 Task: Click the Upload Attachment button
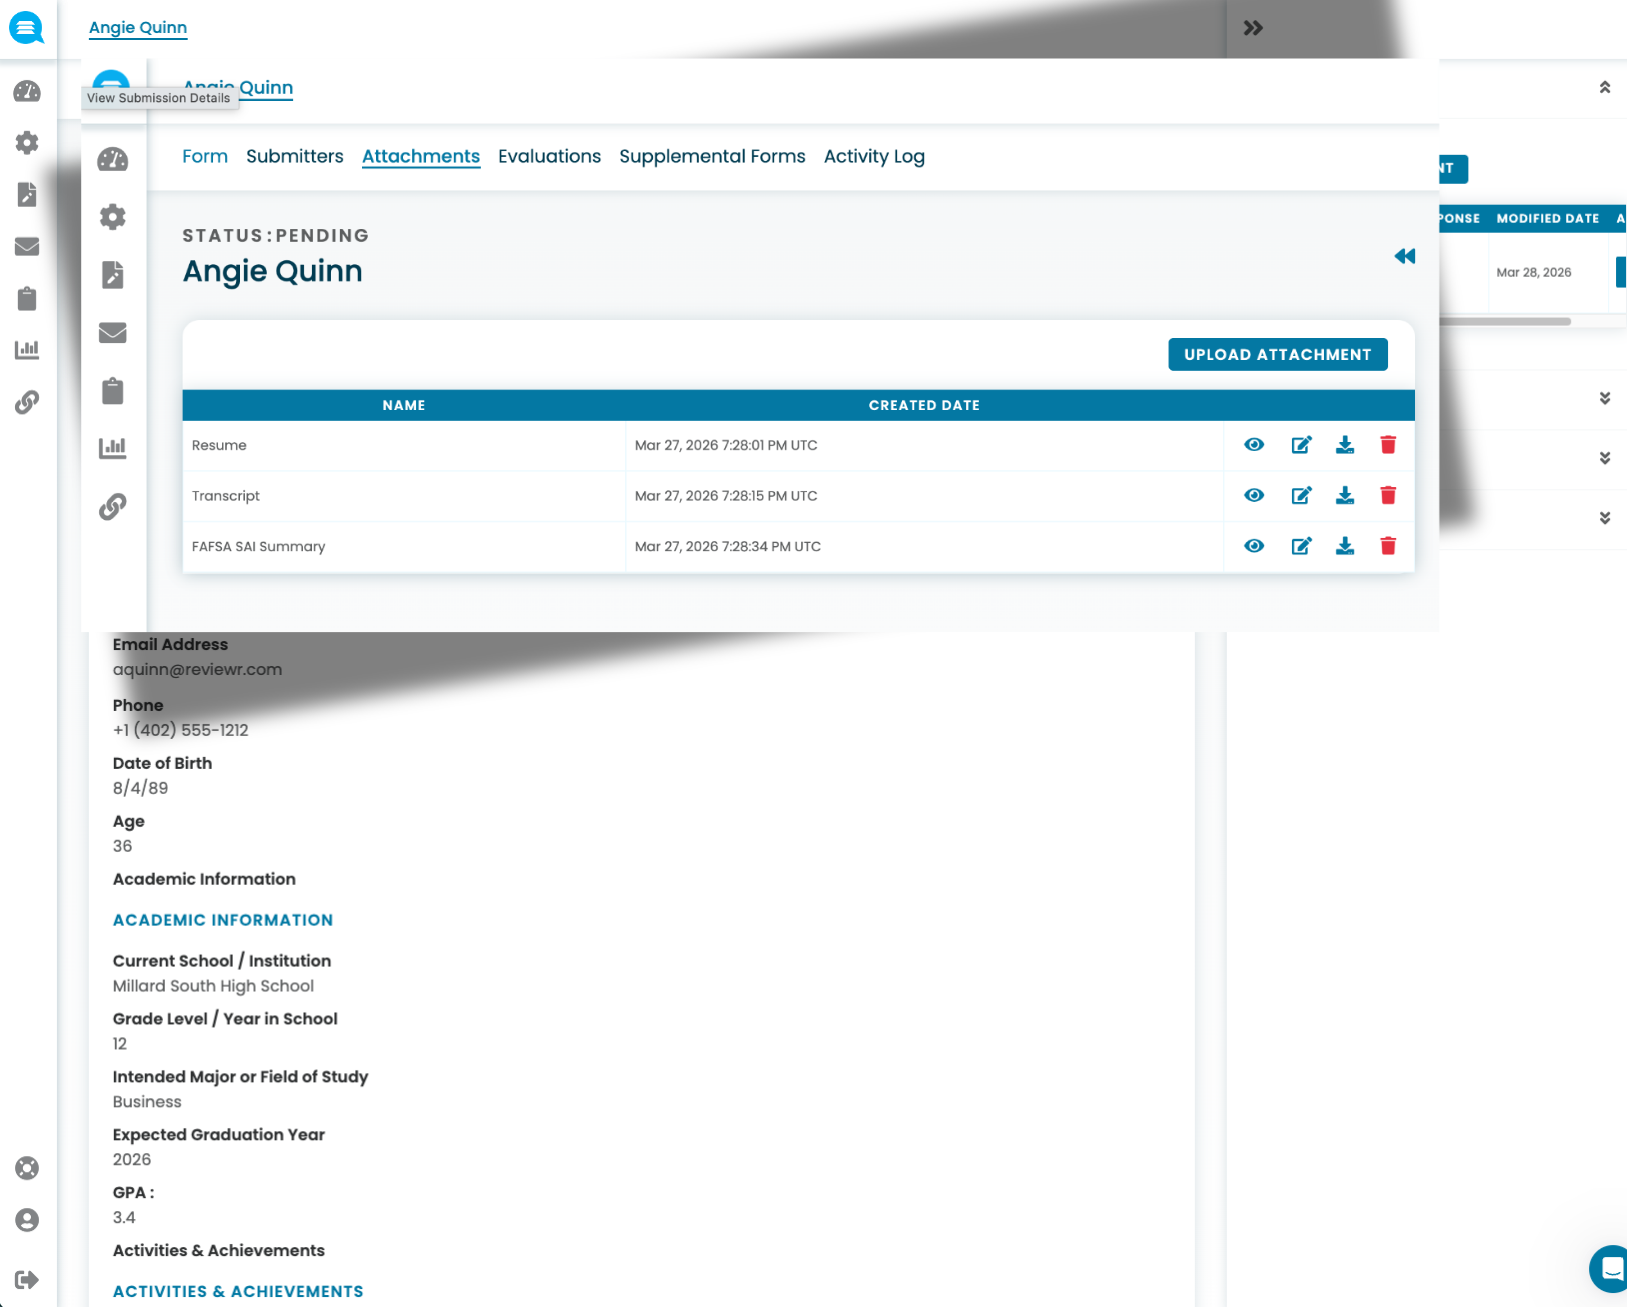pos(1277,354)
